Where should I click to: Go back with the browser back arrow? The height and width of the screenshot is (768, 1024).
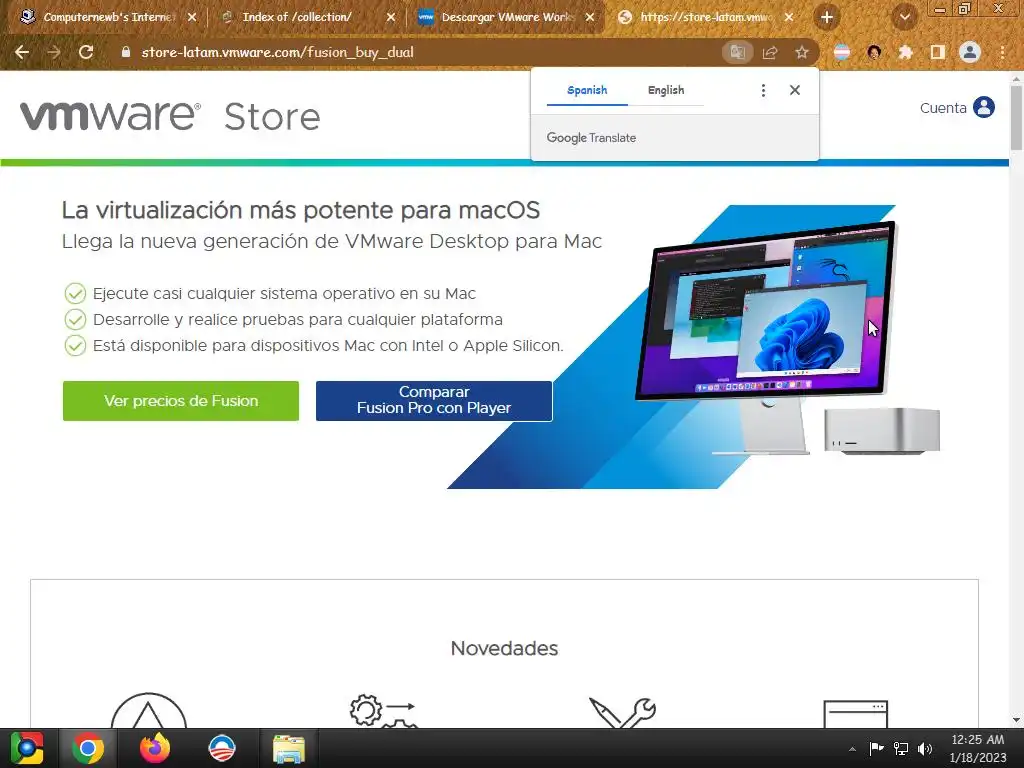point(22,52)
